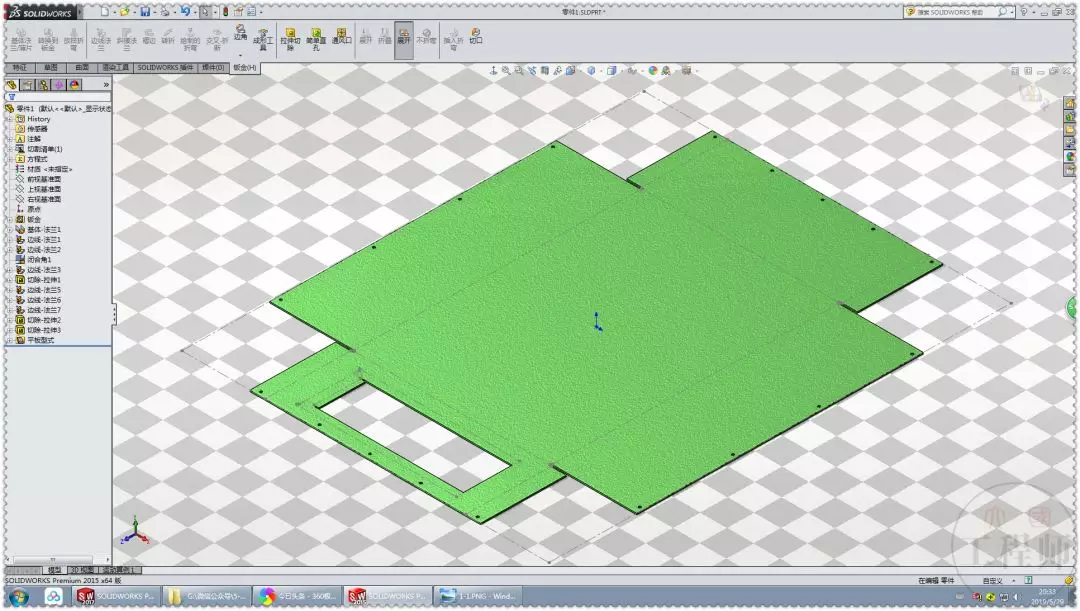Click the 拉伸切除 extruded cut tool

pyautogui.click(x=290, y=39)
